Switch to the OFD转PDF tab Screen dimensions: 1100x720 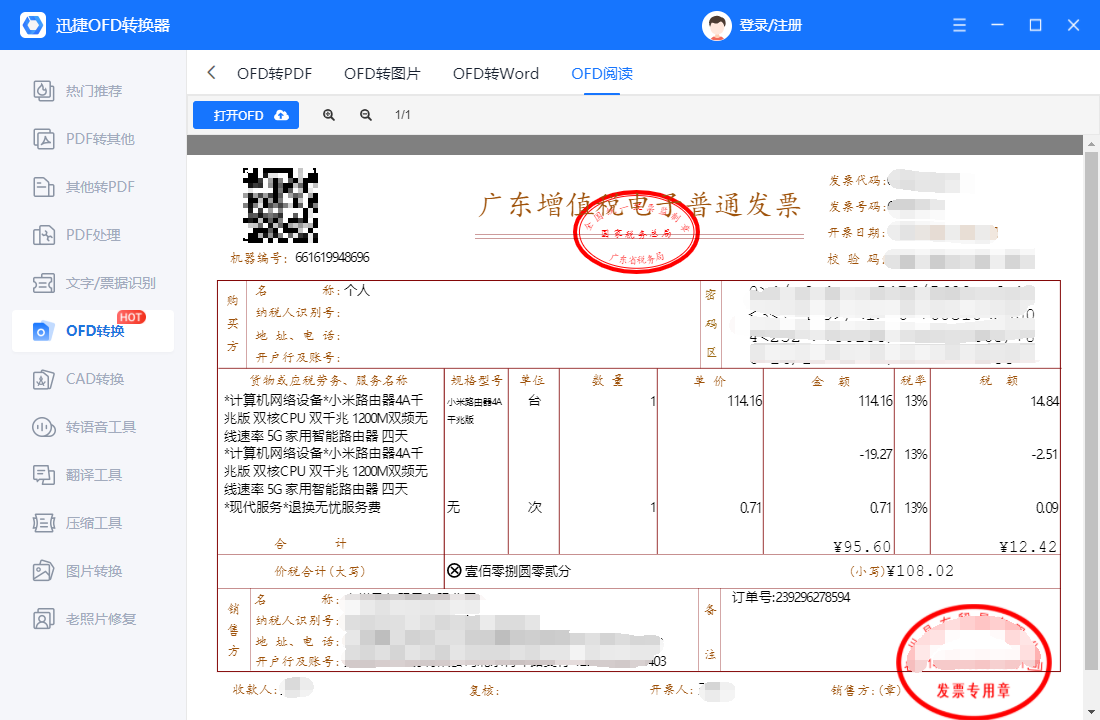(x=277, y=73)
